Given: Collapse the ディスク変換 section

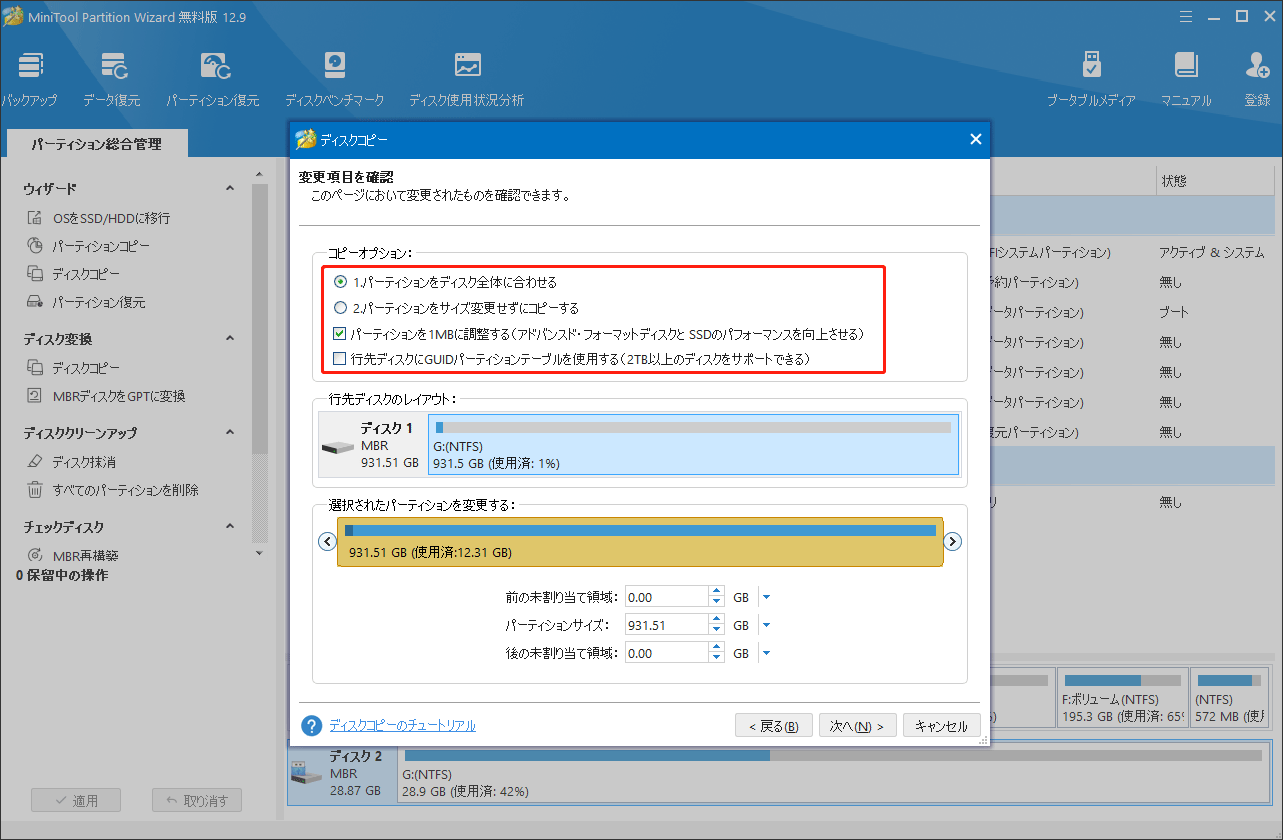Looking at the screenshot, I should pos(230,339).
